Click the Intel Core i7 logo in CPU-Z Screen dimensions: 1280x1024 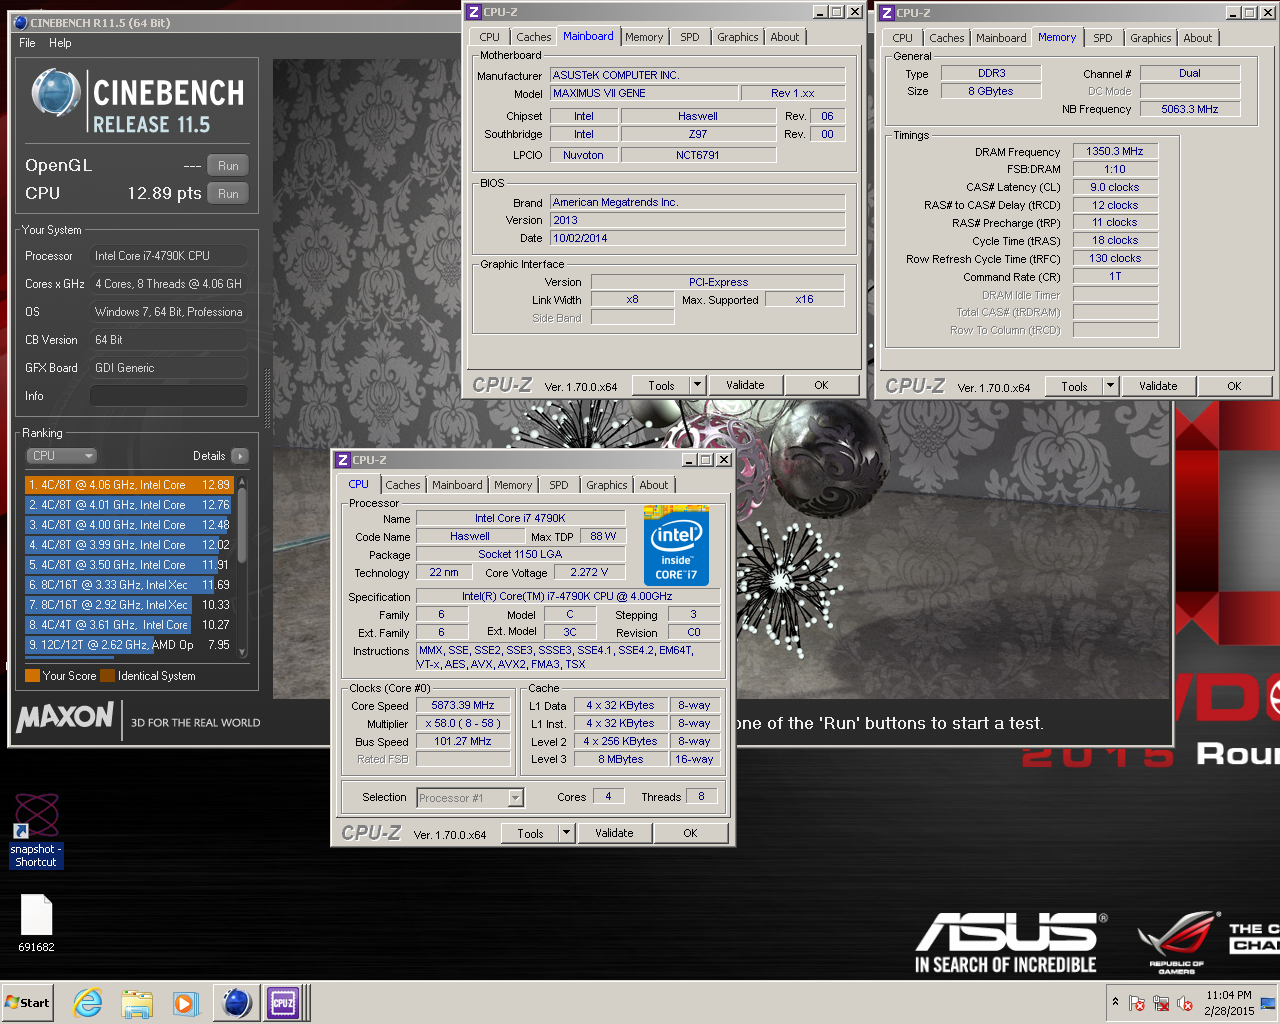coord(676,546)
